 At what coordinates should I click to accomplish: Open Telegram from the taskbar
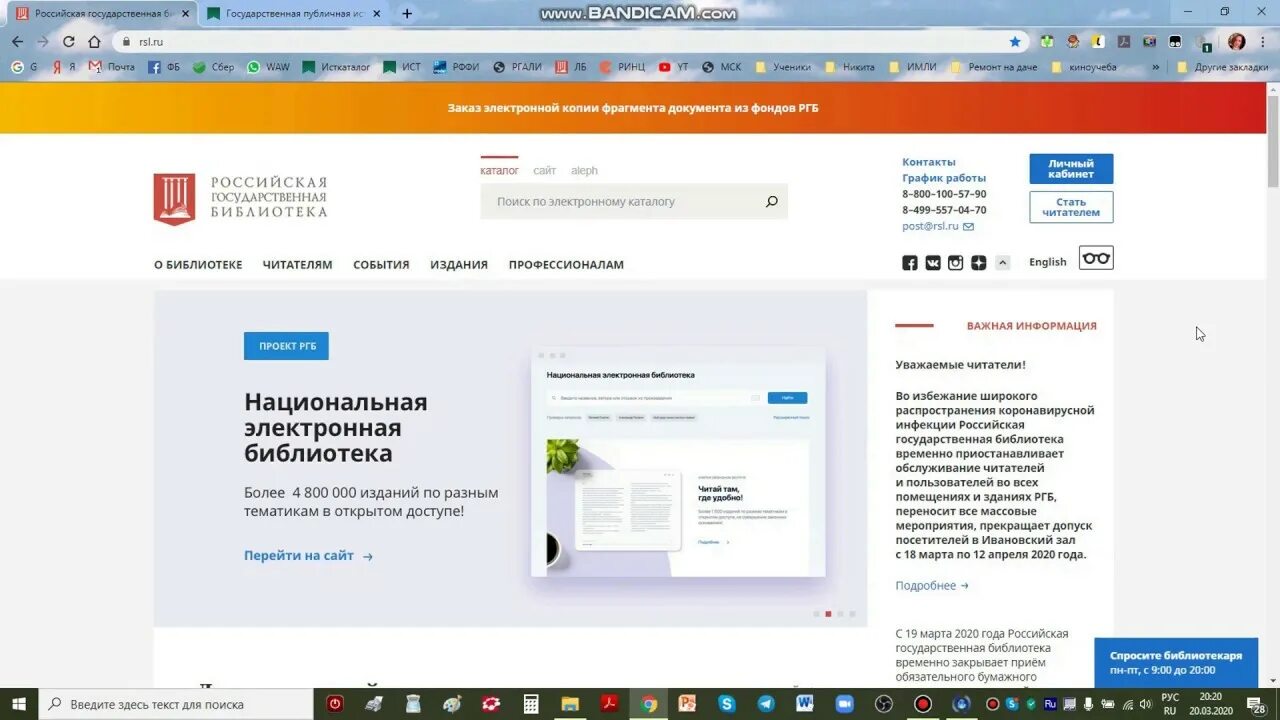pyautogui.click(x=766, y=704)
